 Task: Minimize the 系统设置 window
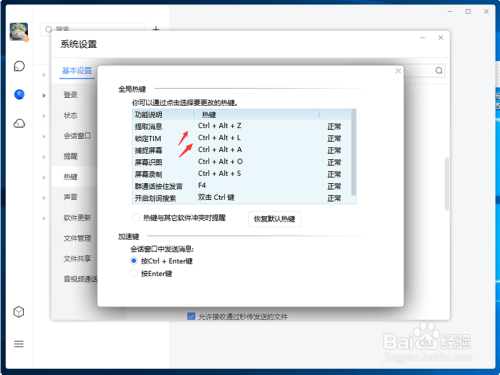coord(423,38)
